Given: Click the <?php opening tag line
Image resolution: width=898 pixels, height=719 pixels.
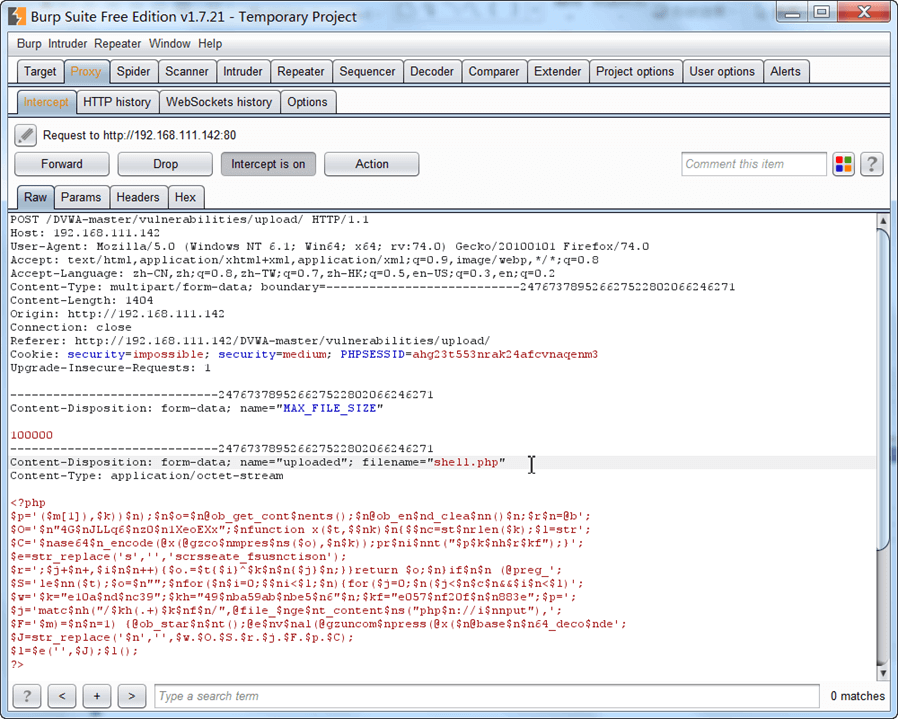Looking at the screenshot, I should pos(28,503).
